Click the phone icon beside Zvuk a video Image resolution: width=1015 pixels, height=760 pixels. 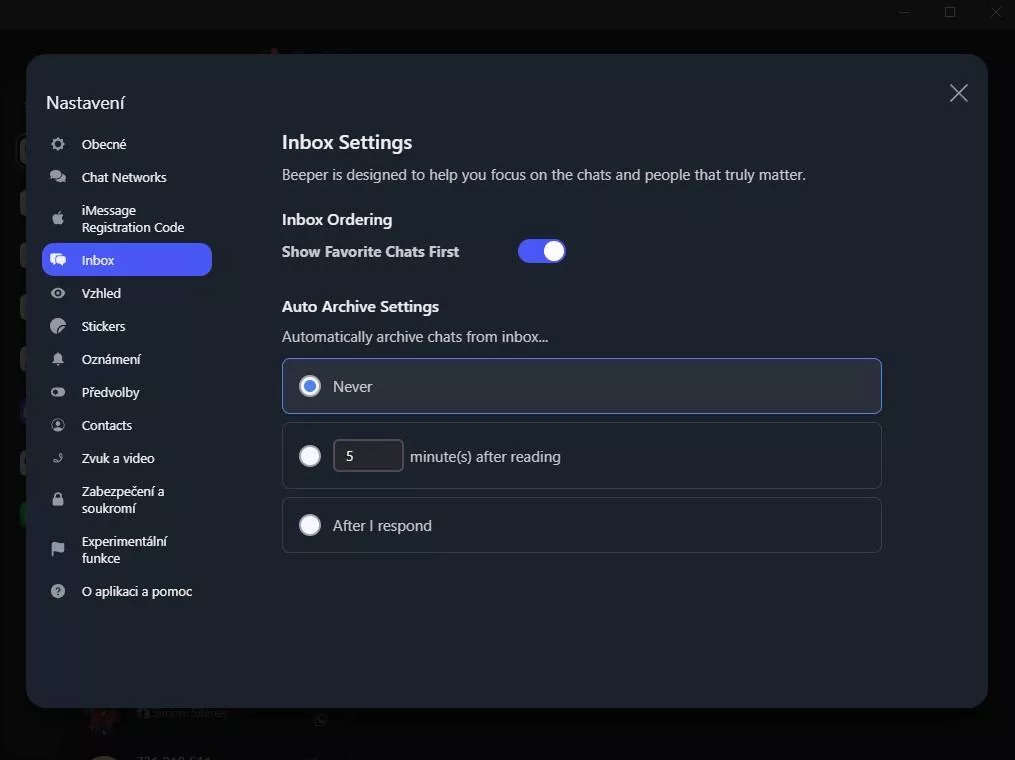pos(58,458)
